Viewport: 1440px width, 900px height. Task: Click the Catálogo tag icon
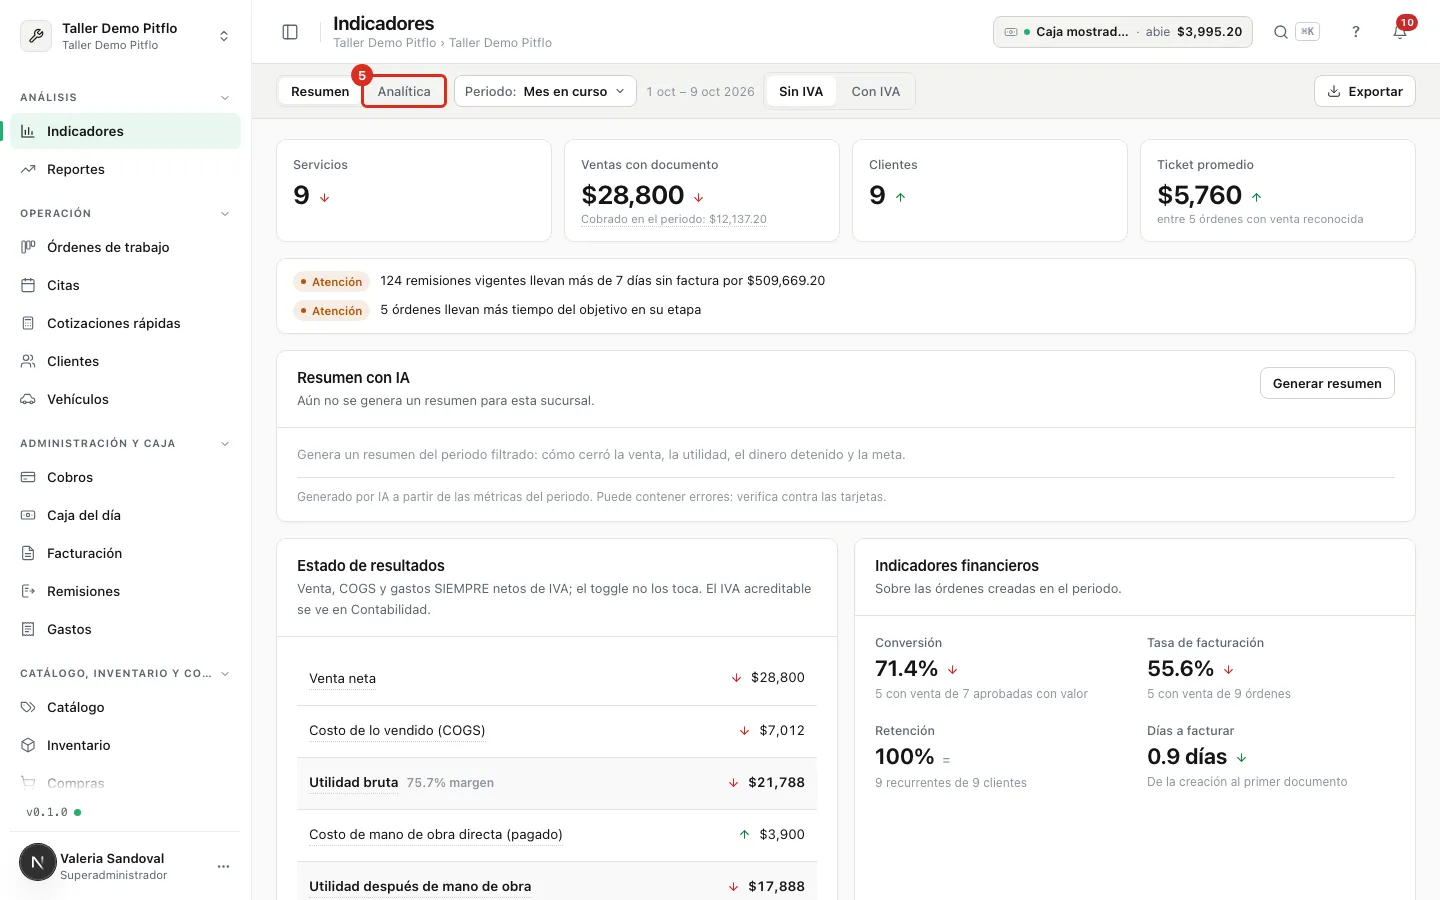click(28, 707)
